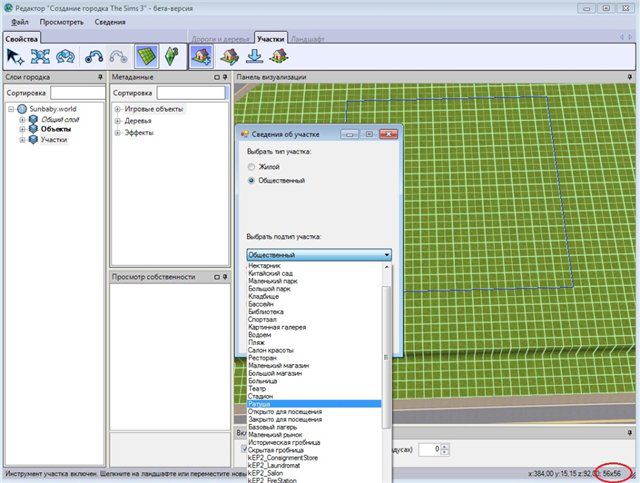Screen dimensions: 640x483
Task: Click the add new lot house icon
Action: [x=200, y=57]
